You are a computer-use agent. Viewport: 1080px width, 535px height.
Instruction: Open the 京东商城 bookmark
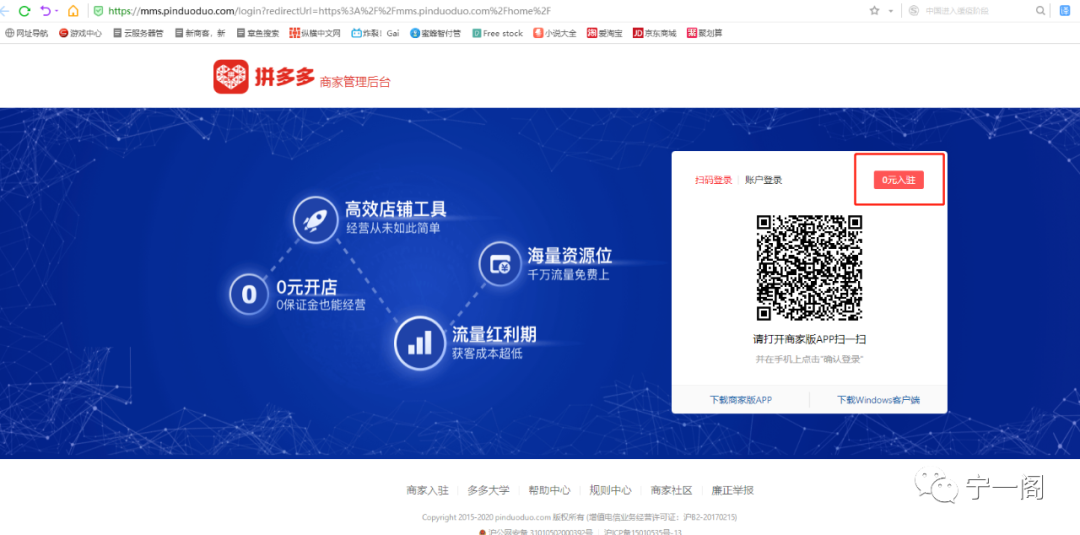[654, 33]
